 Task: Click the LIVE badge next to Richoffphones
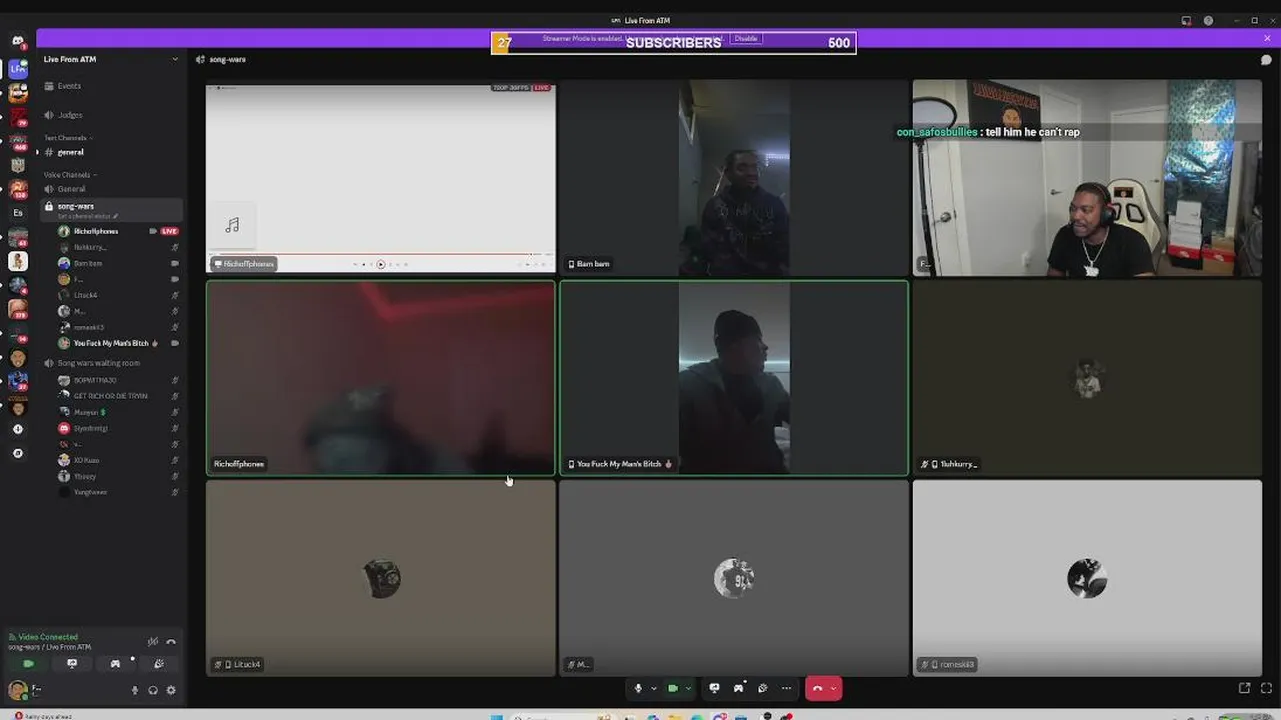click(x=170, y=231)
